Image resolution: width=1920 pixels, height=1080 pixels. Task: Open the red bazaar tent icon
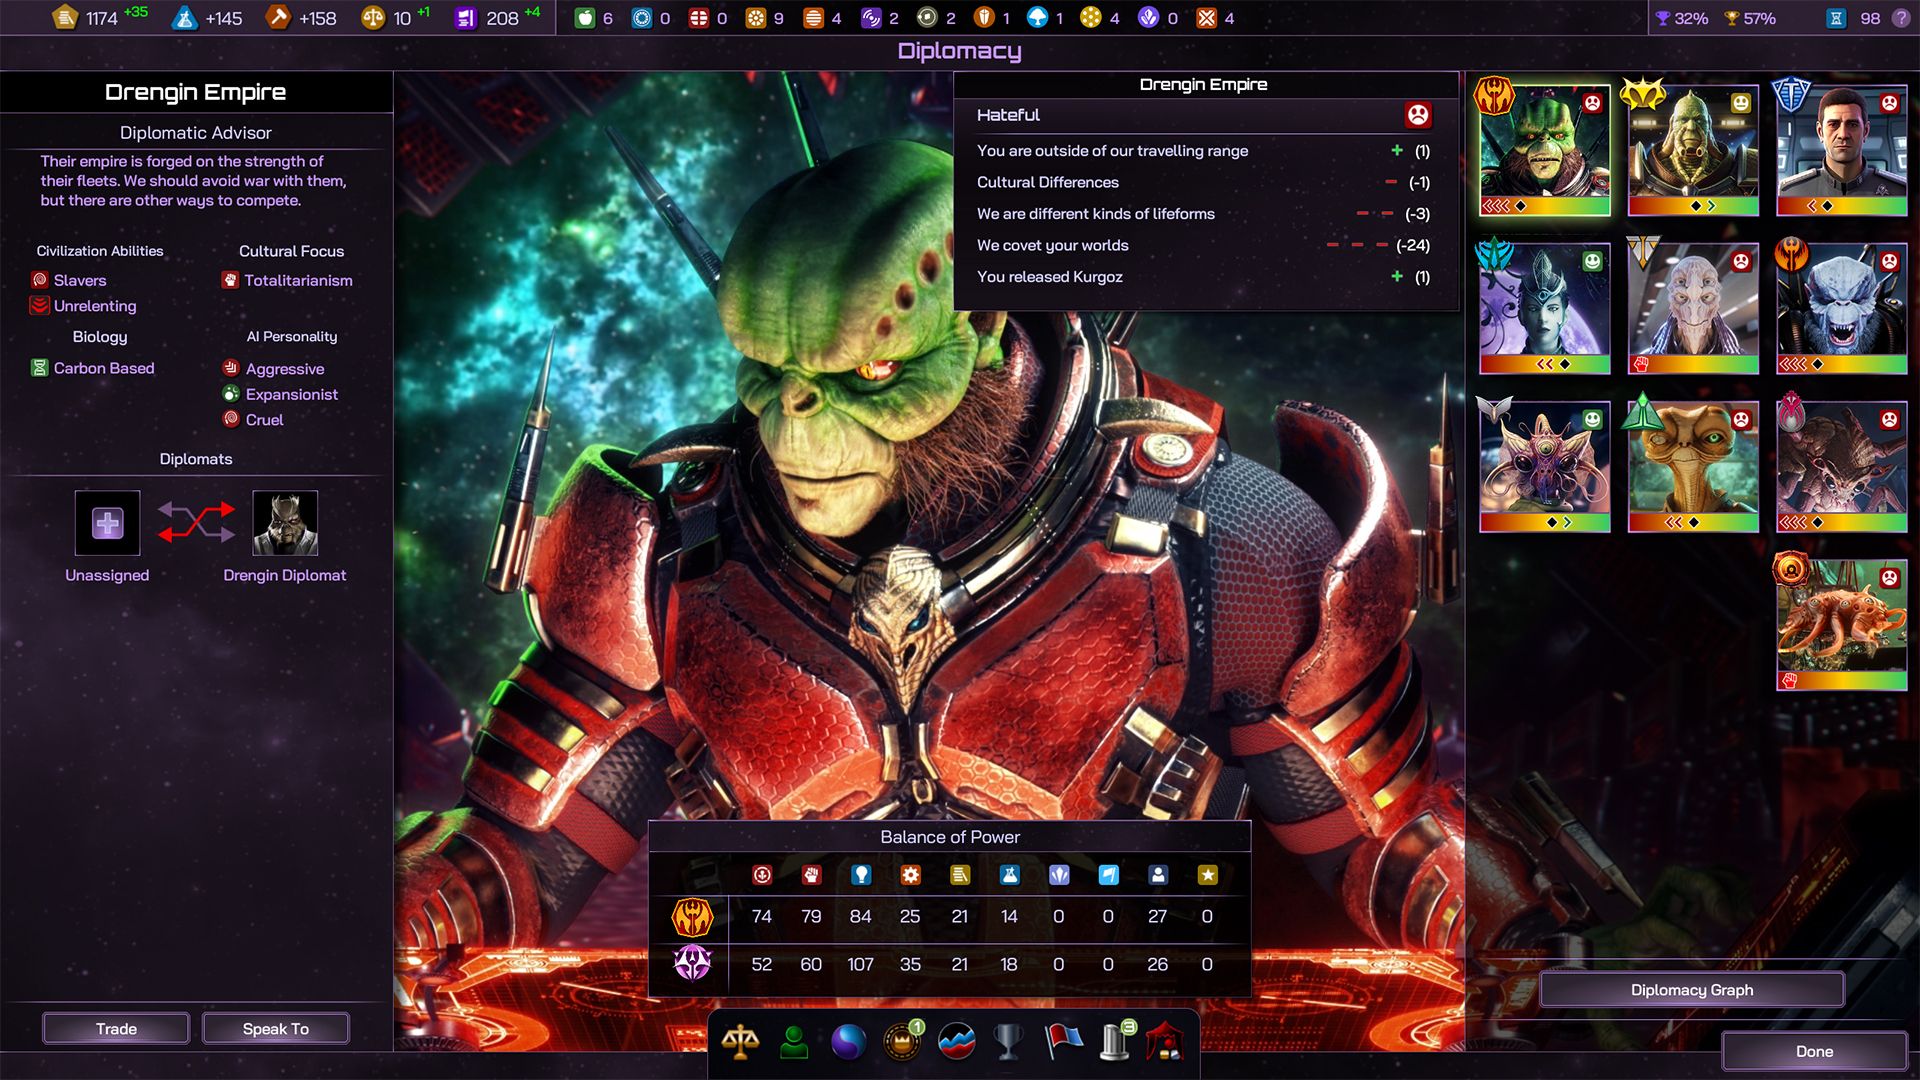1166,1042
